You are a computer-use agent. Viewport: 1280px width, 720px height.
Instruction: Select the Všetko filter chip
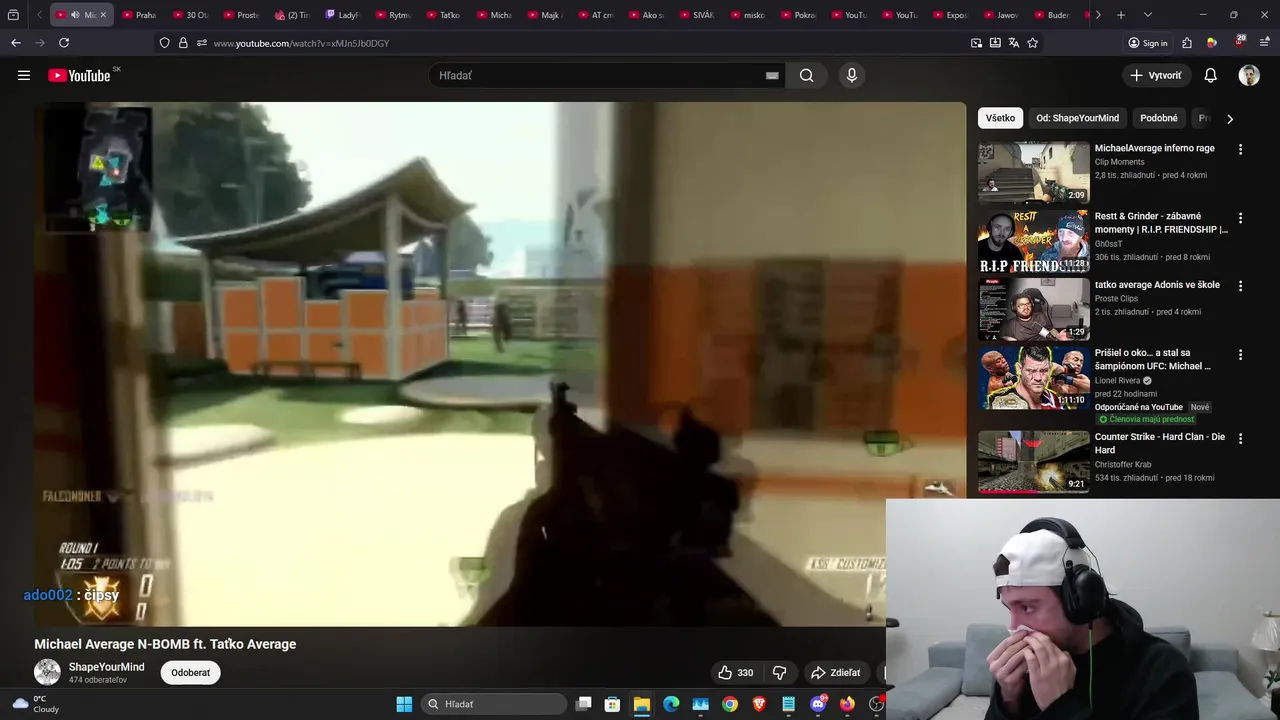point(1000,118)
